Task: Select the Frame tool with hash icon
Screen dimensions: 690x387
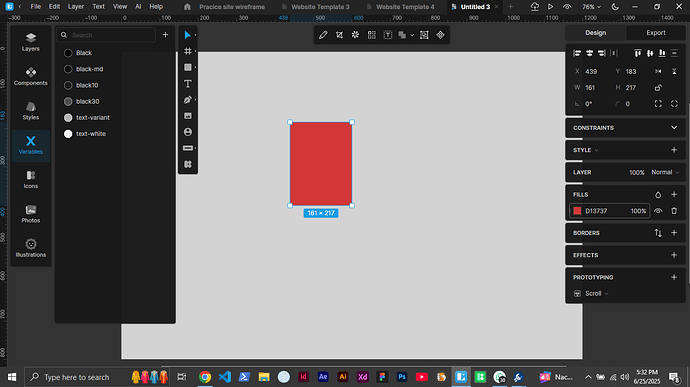Action: tap(187, 51)
